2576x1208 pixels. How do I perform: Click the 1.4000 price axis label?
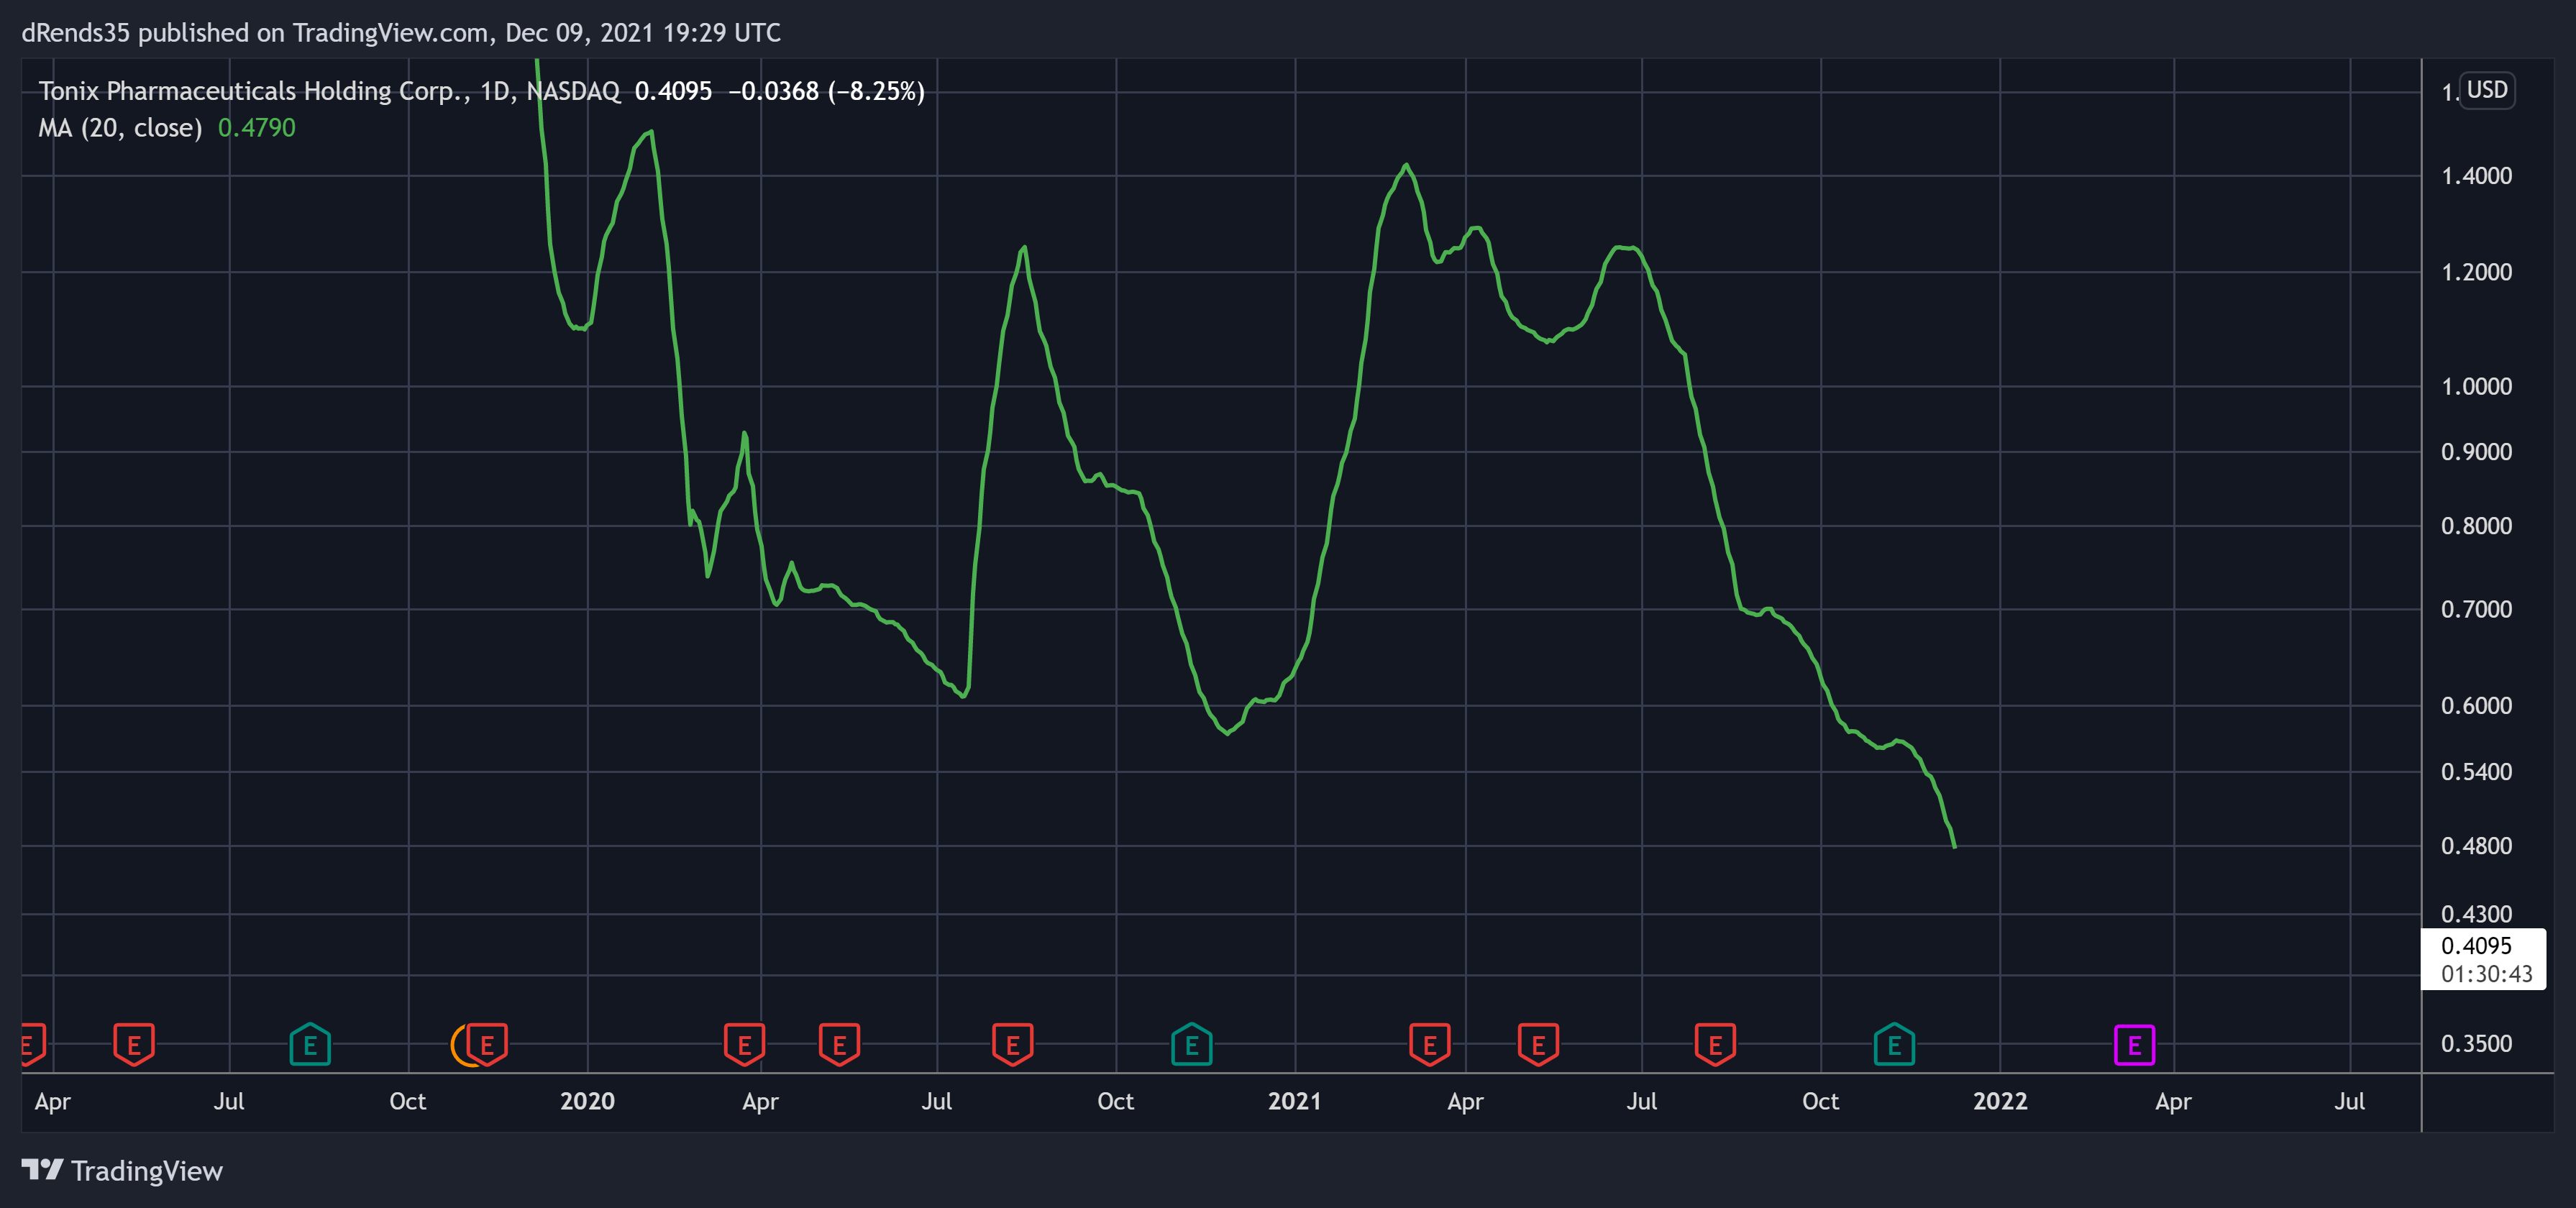[x=2476, y=176]
